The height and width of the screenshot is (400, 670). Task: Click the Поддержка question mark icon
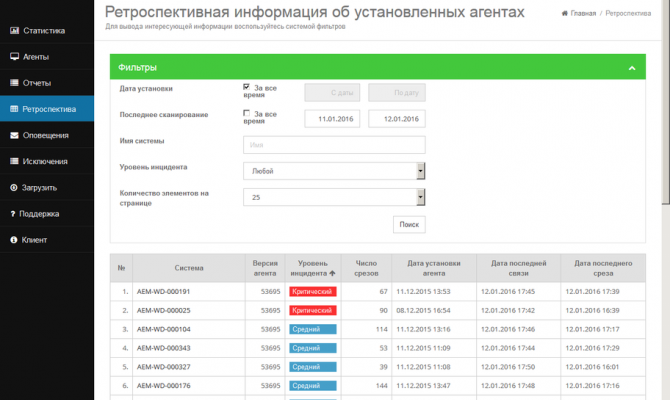point(13,214)
